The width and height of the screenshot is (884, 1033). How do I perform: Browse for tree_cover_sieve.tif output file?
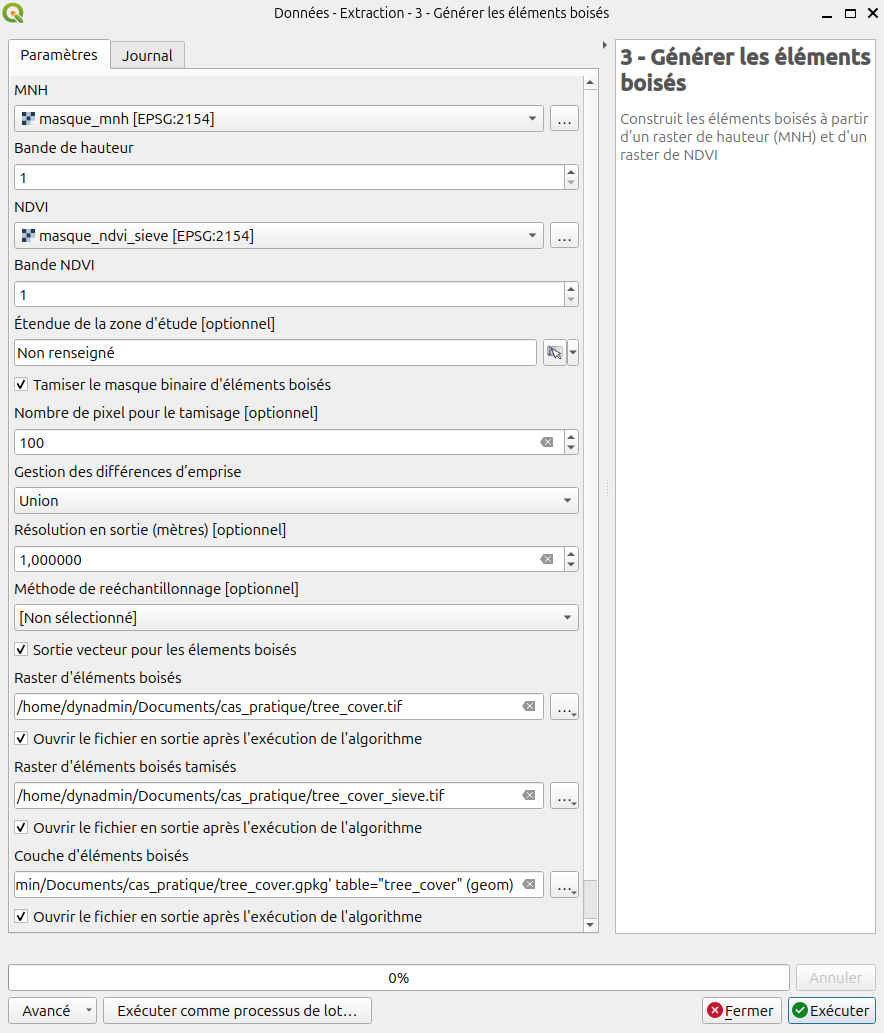pyautogui.click(x=564, y=796)
